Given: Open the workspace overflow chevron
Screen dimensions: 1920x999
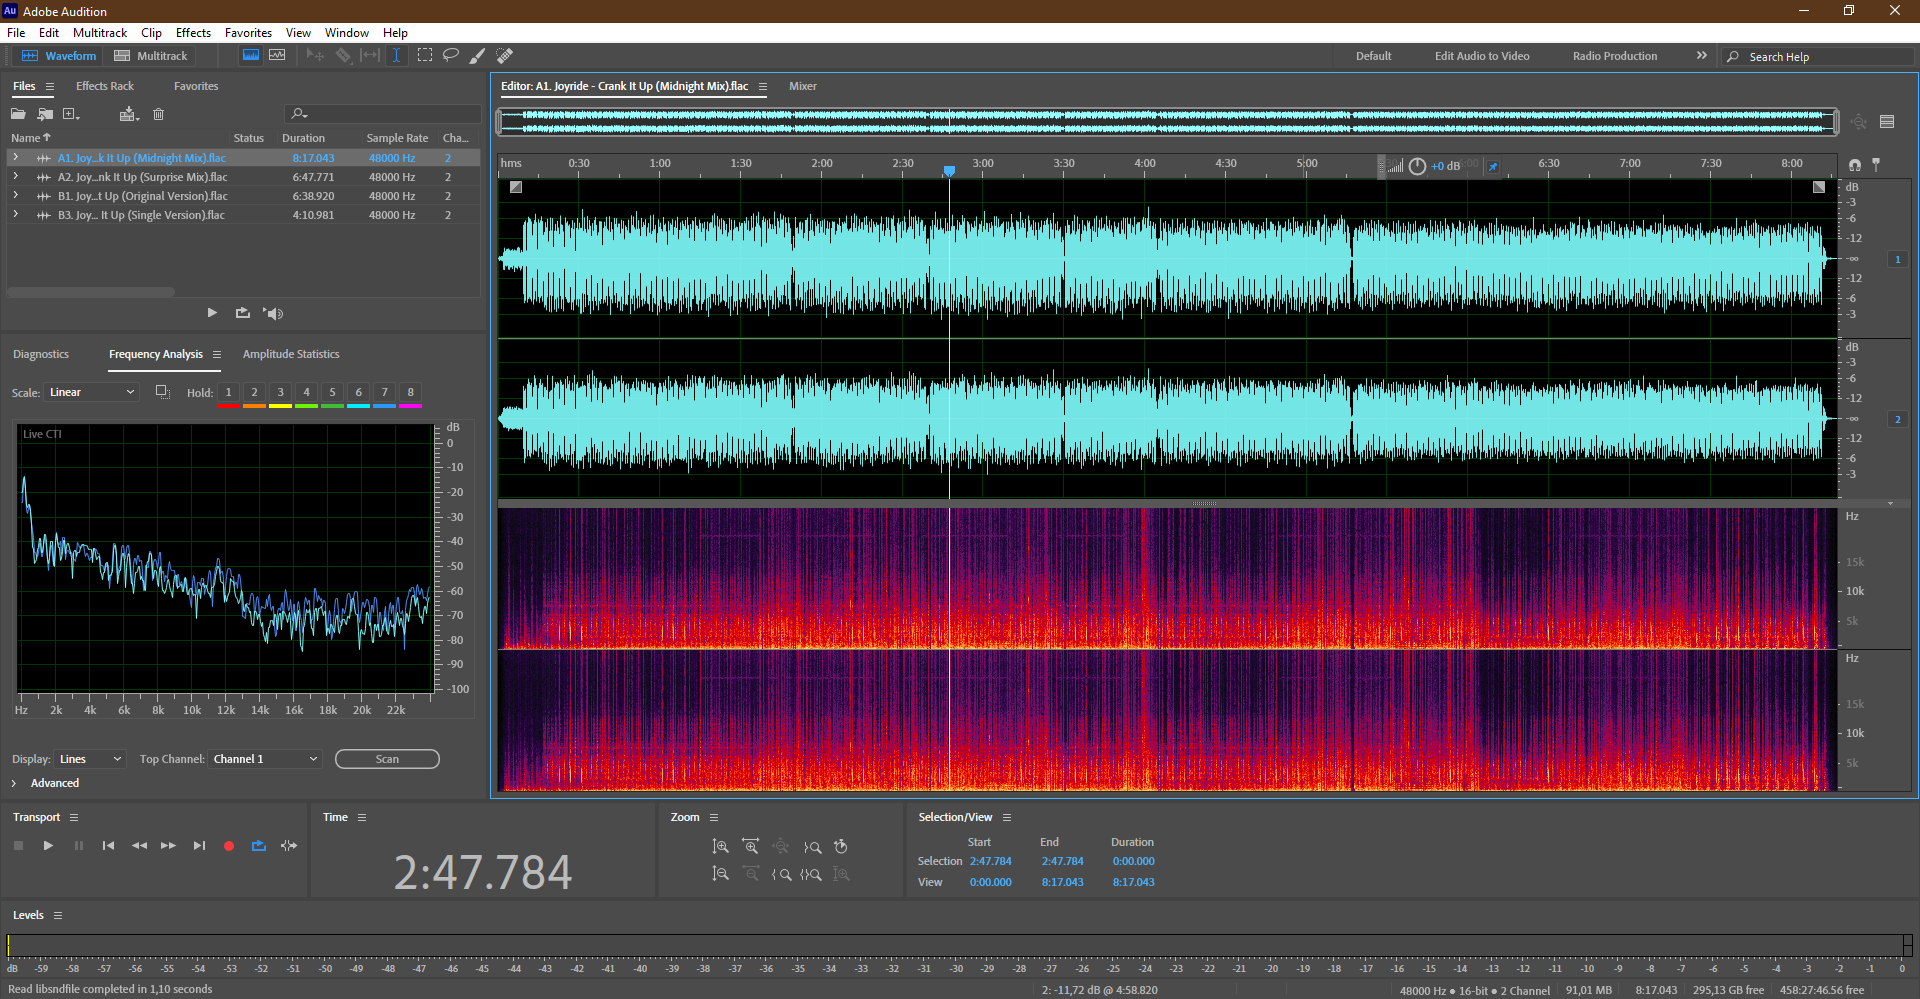Looking at the screenshot, I should pos(1702,56).
